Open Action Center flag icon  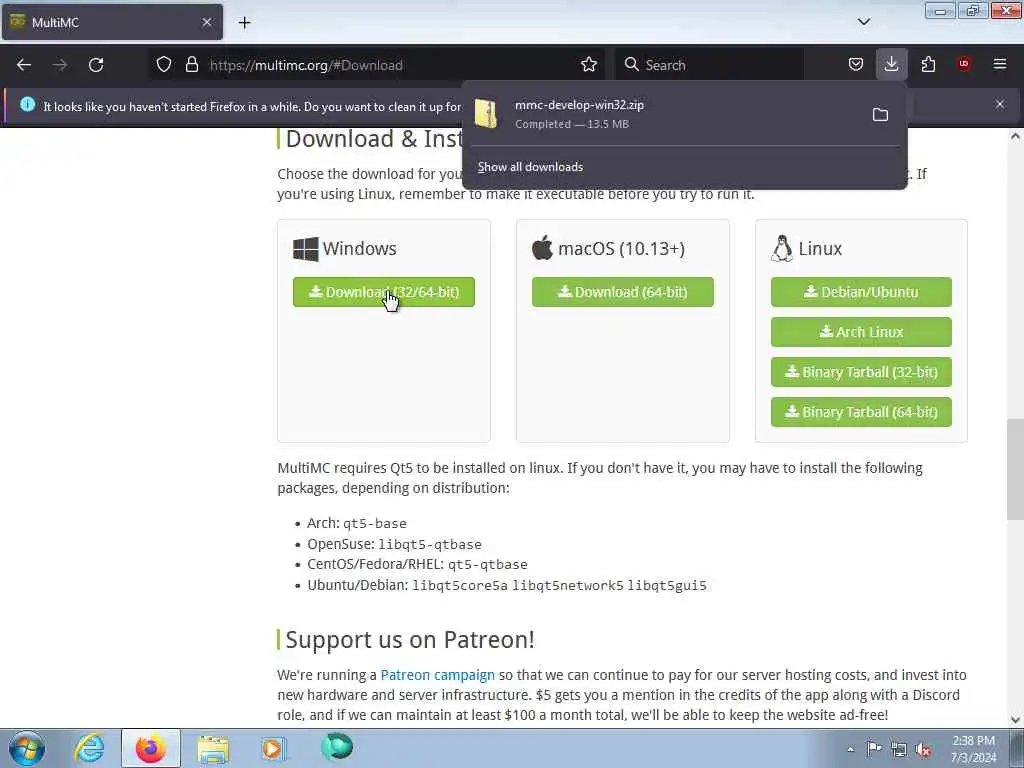874,748
